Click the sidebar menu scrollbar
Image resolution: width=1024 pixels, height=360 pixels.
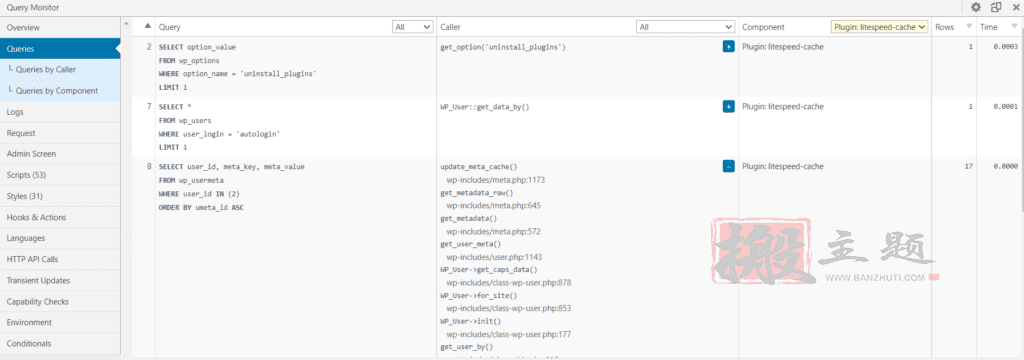(x=126, y=186)
